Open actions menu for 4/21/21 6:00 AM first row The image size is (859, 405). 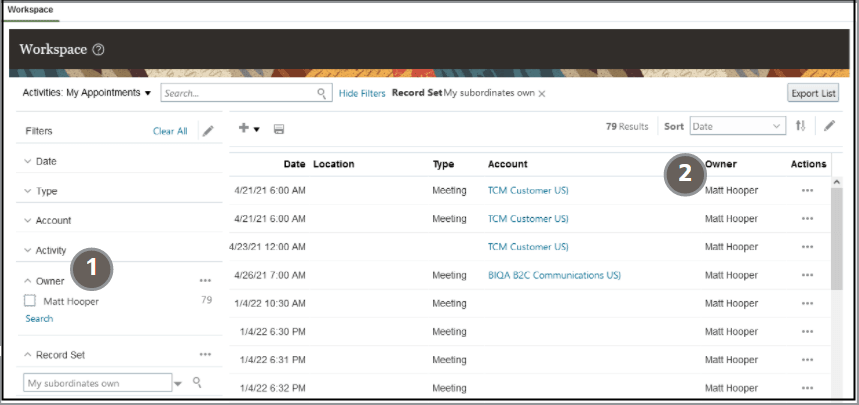tap(807, 190)
